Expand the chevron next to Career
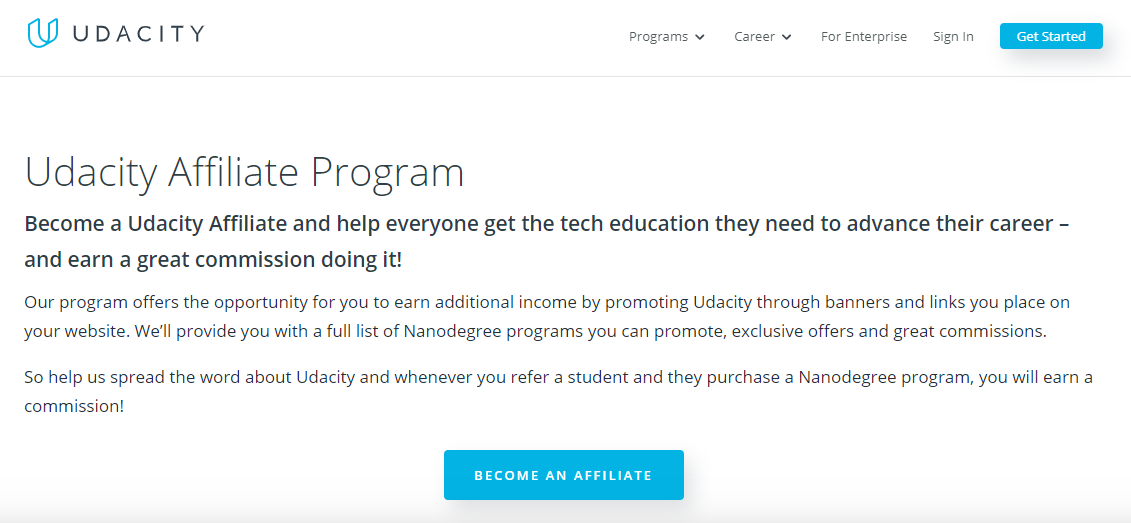Viewport: 1131px width, 523px height. point(787,37)
